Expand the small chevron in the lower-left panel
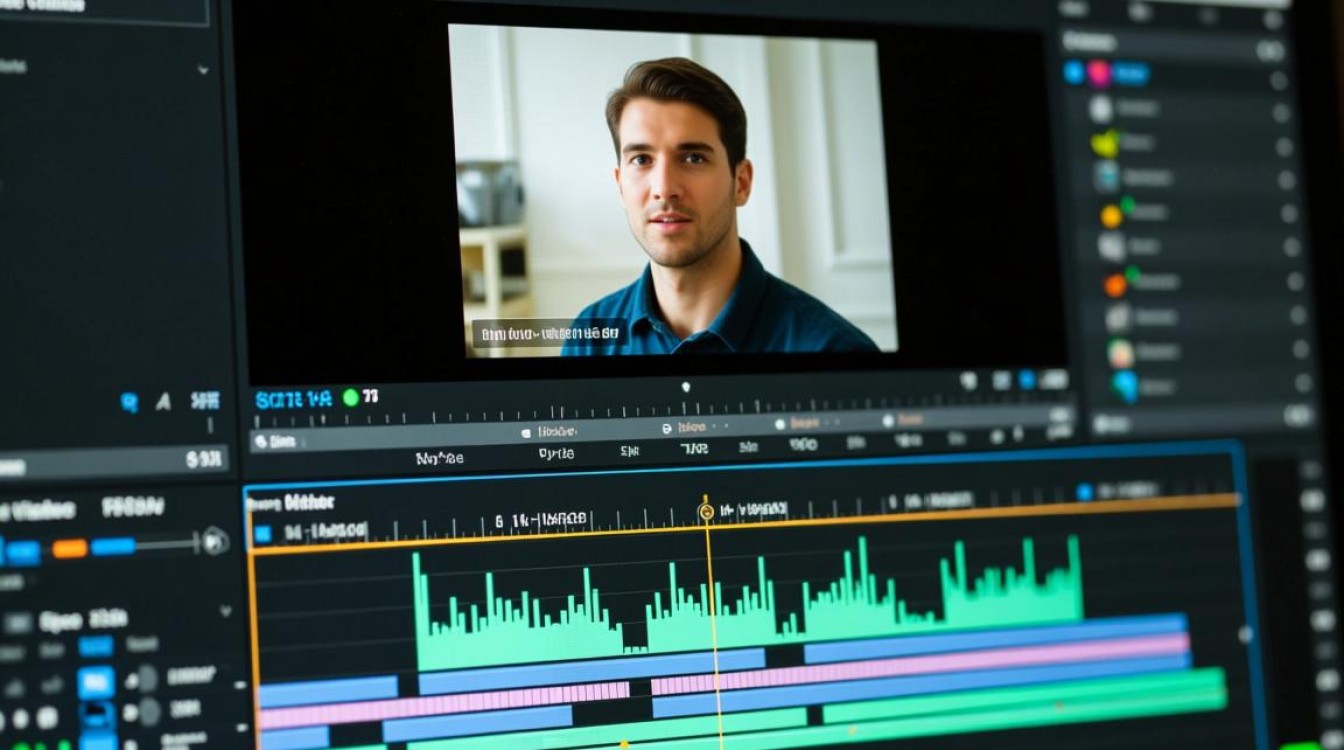This screenshot has width=1344, height=750. point(225,610)
